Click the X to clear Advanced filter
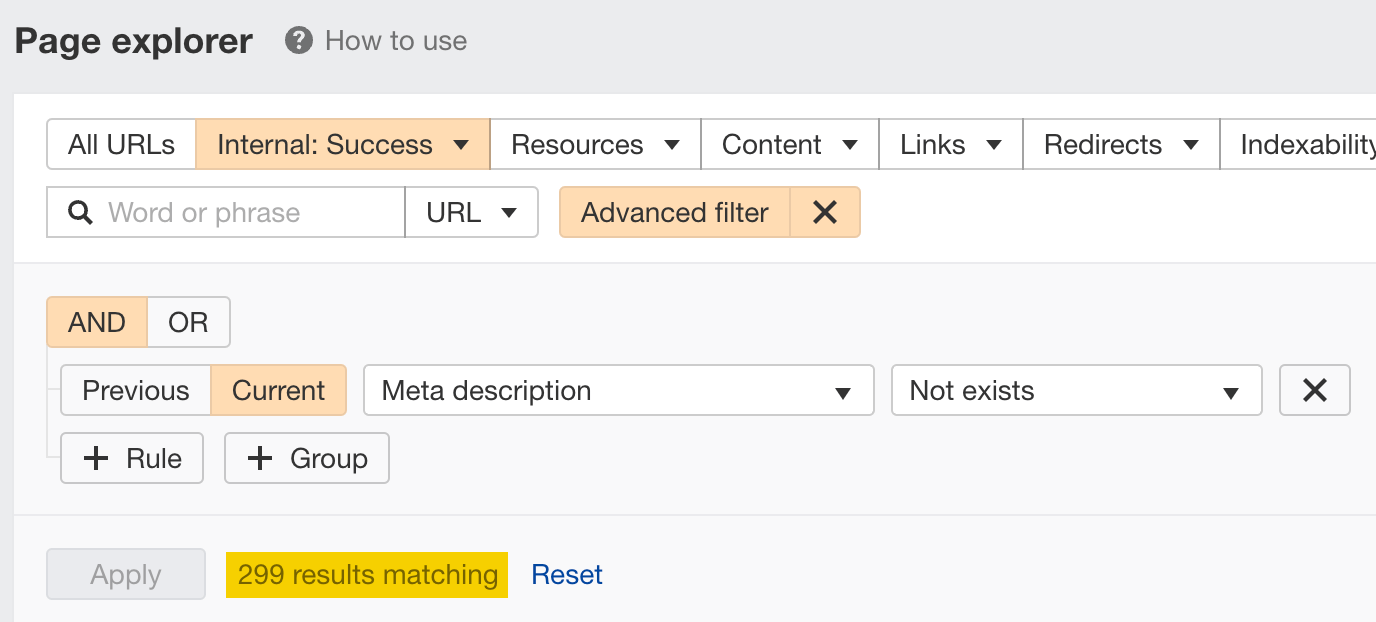 [x=825, y=212]
